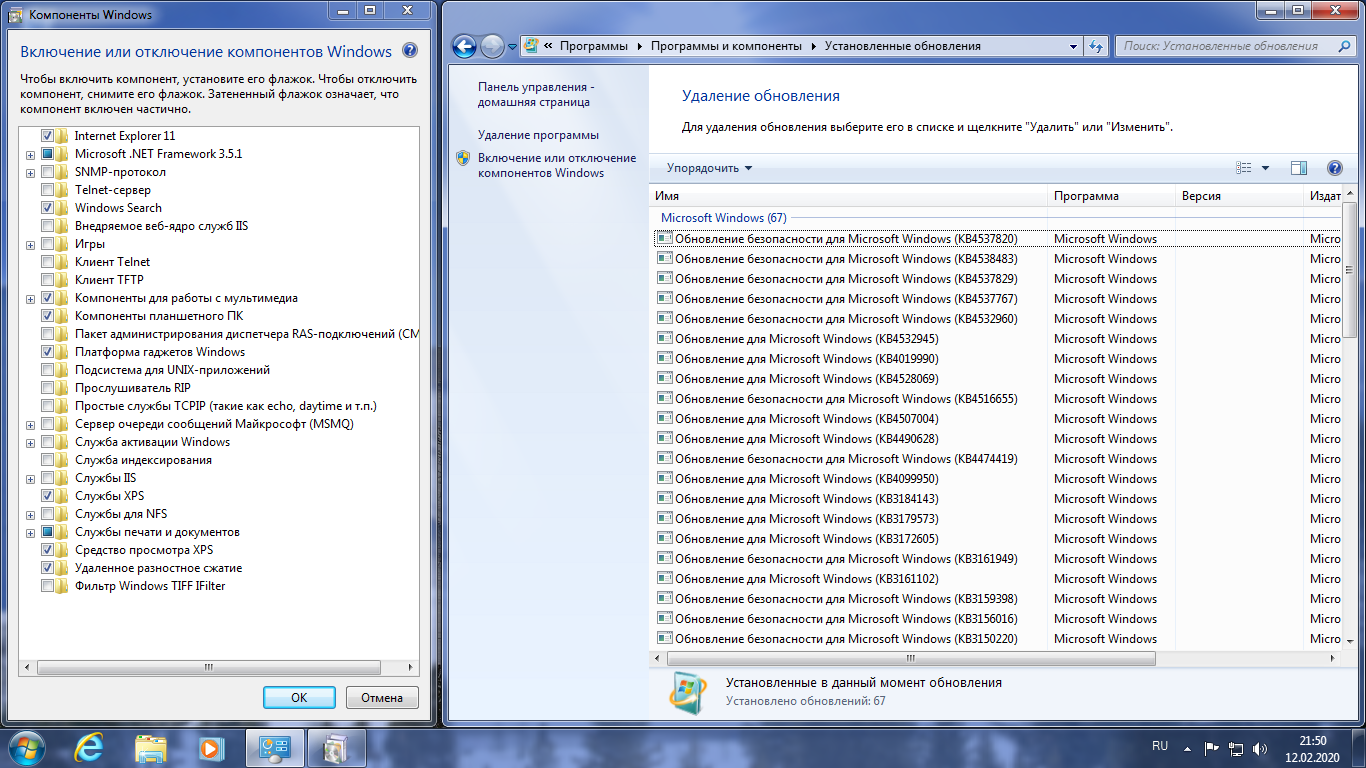Switch to Control Panel taskbar button
The width and height of the screenshot is (1366, 768).
(x=274, y=747)
